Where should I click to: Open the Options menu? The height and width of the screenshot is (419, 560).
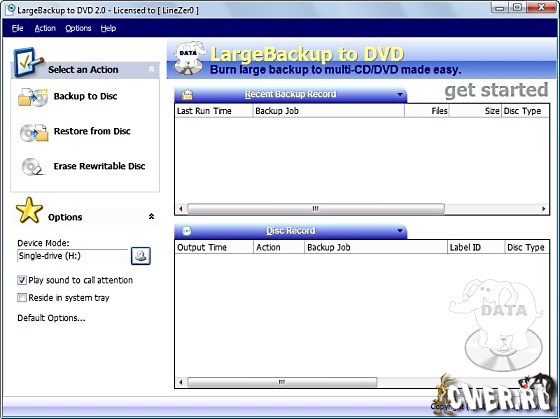point(78,28)
